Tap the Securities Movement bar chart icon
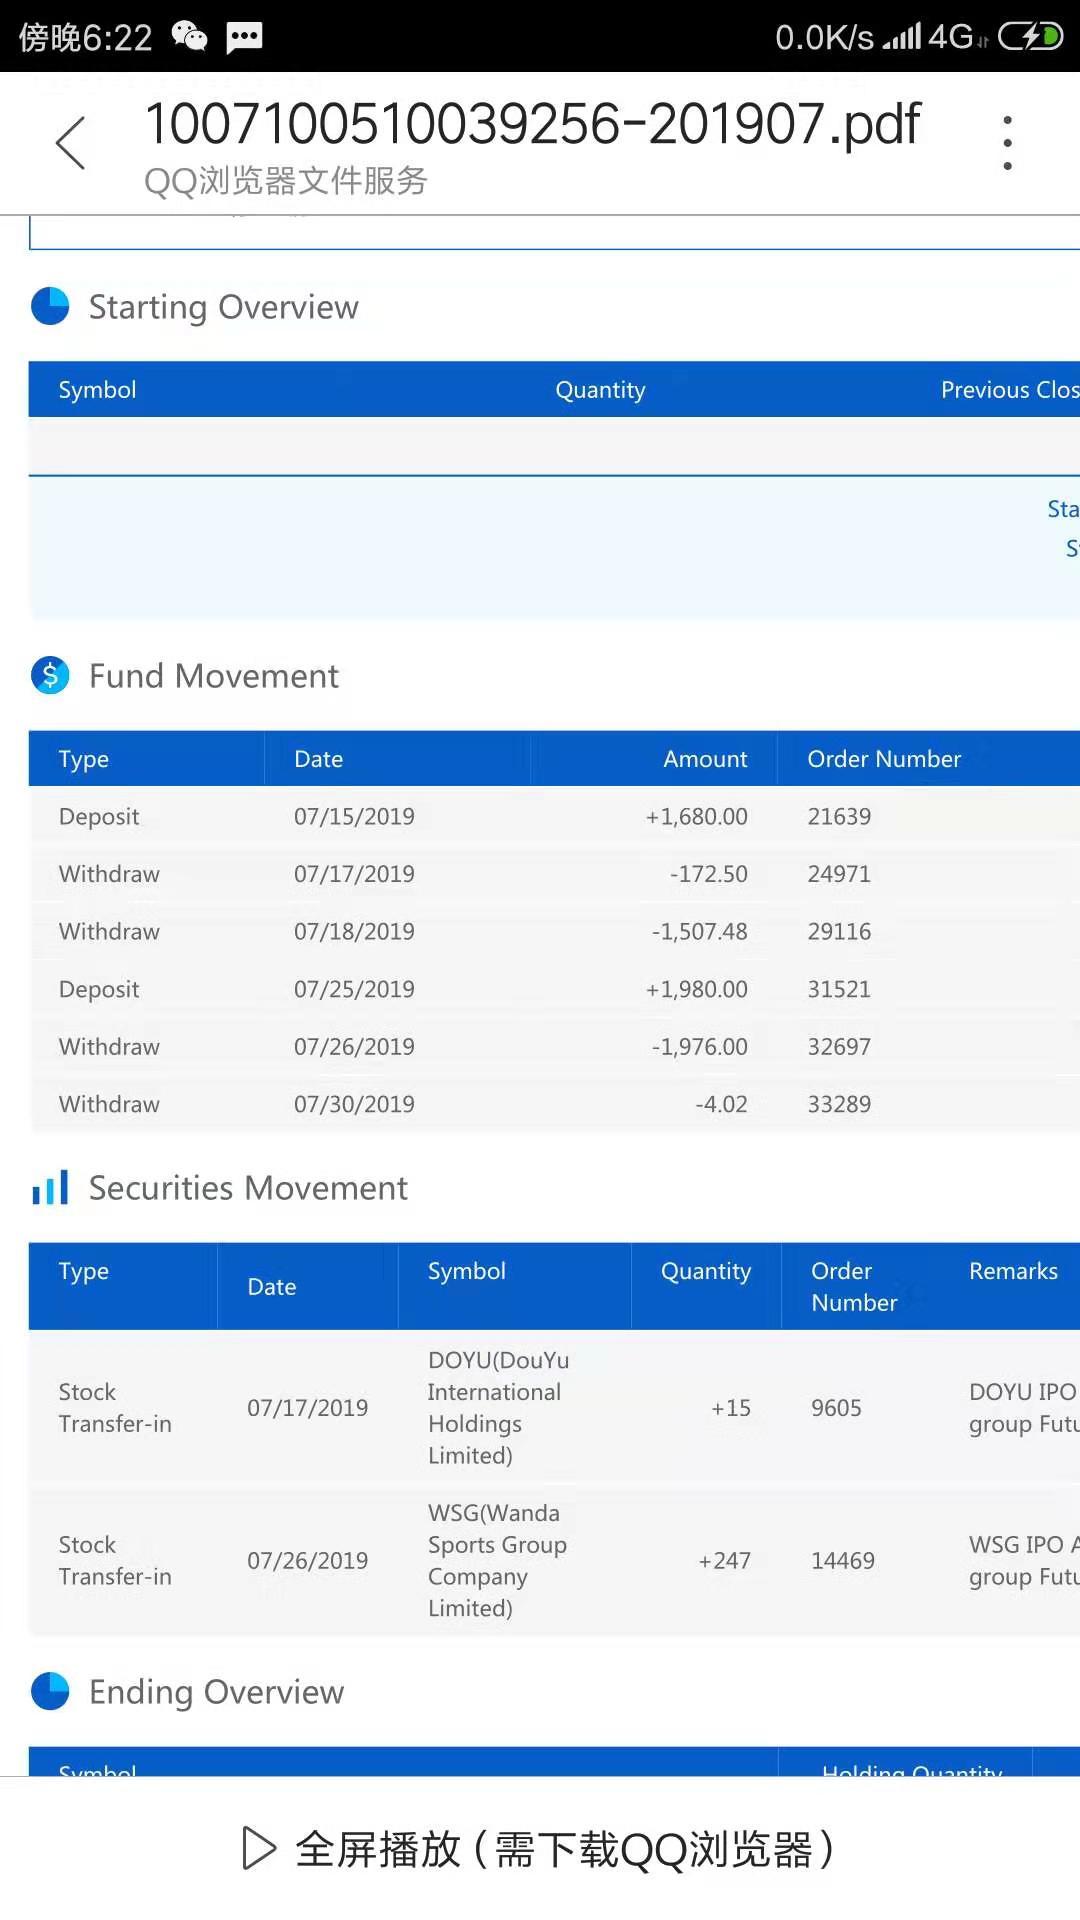This screenshot has height=1920, width=1080. pyautogui.click(x=50, y=1187)
